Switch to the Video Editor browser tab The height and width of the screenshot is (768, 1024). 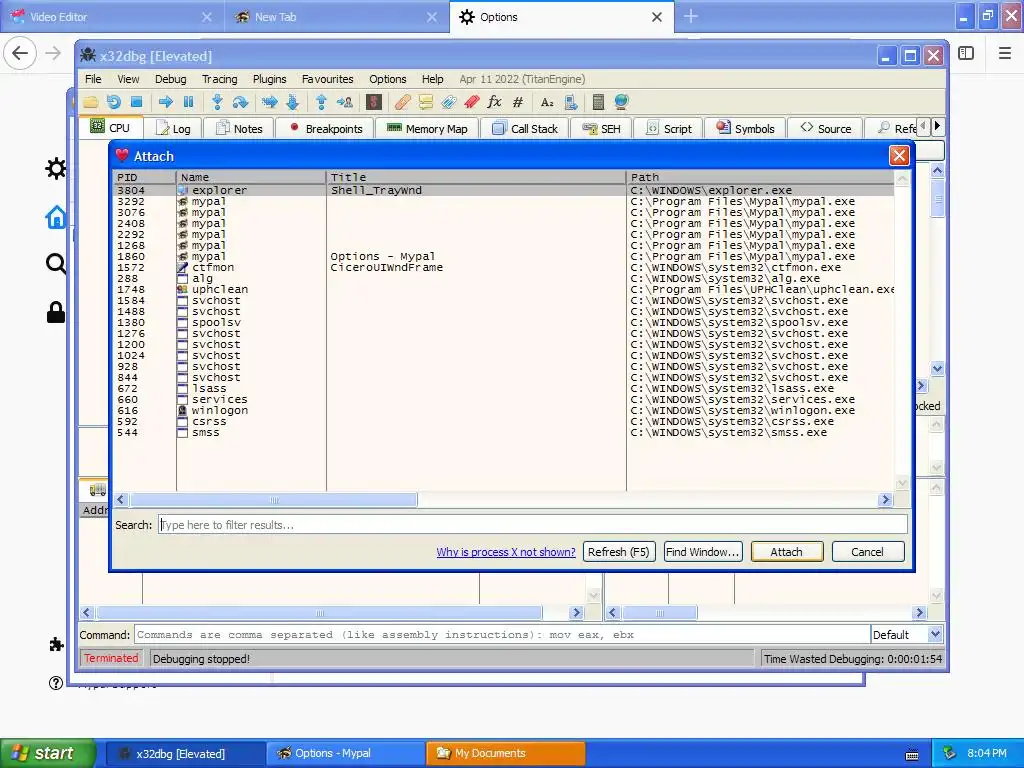[x=112, y=17]
